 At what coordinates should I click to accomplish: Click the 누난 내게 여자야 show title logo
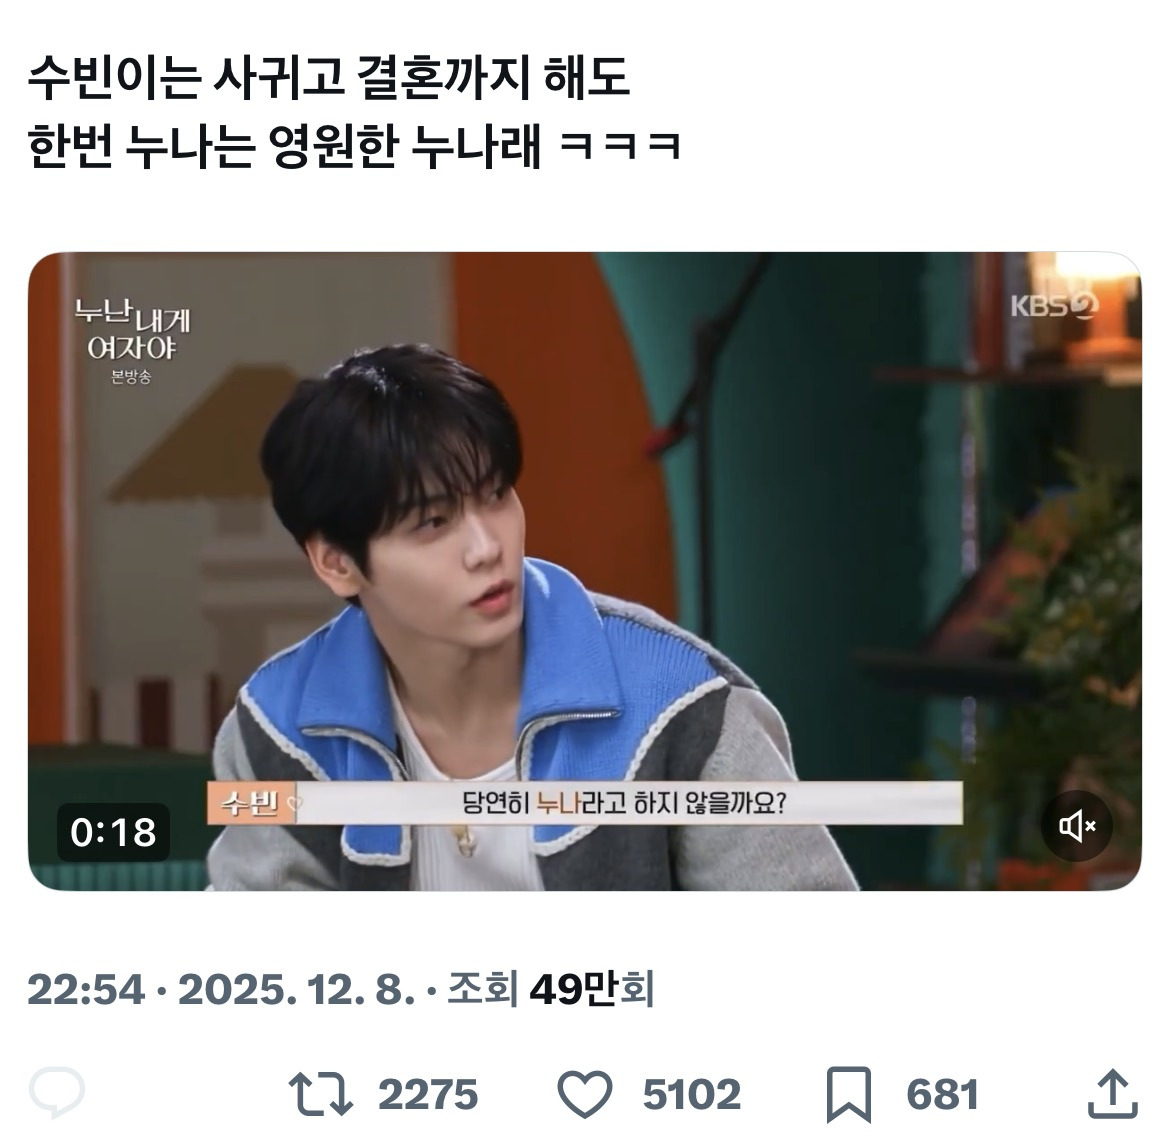point(132,331)
